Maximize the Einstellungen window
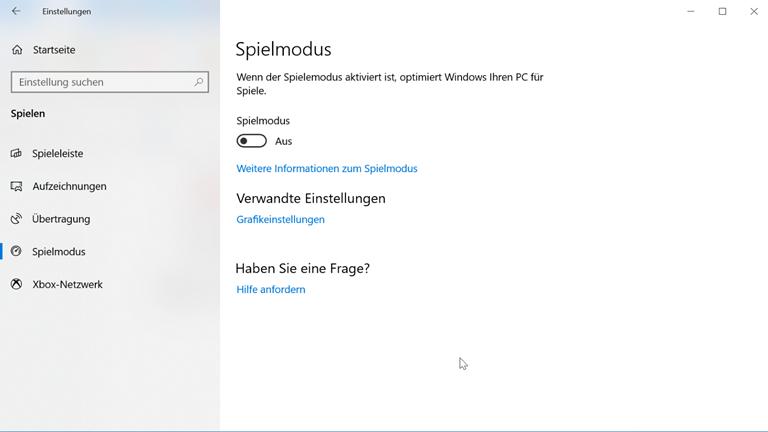Screen dimensions: 768x432 point(722,12)
